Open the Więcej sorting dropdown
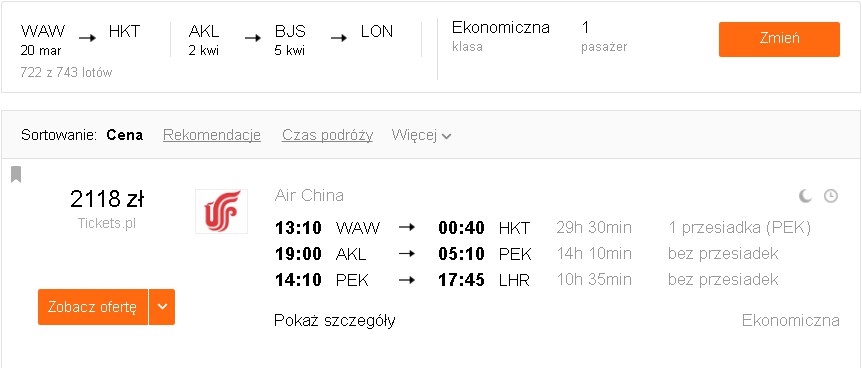The height and width of the screenshot is (368, 862). tap(421, 135)
